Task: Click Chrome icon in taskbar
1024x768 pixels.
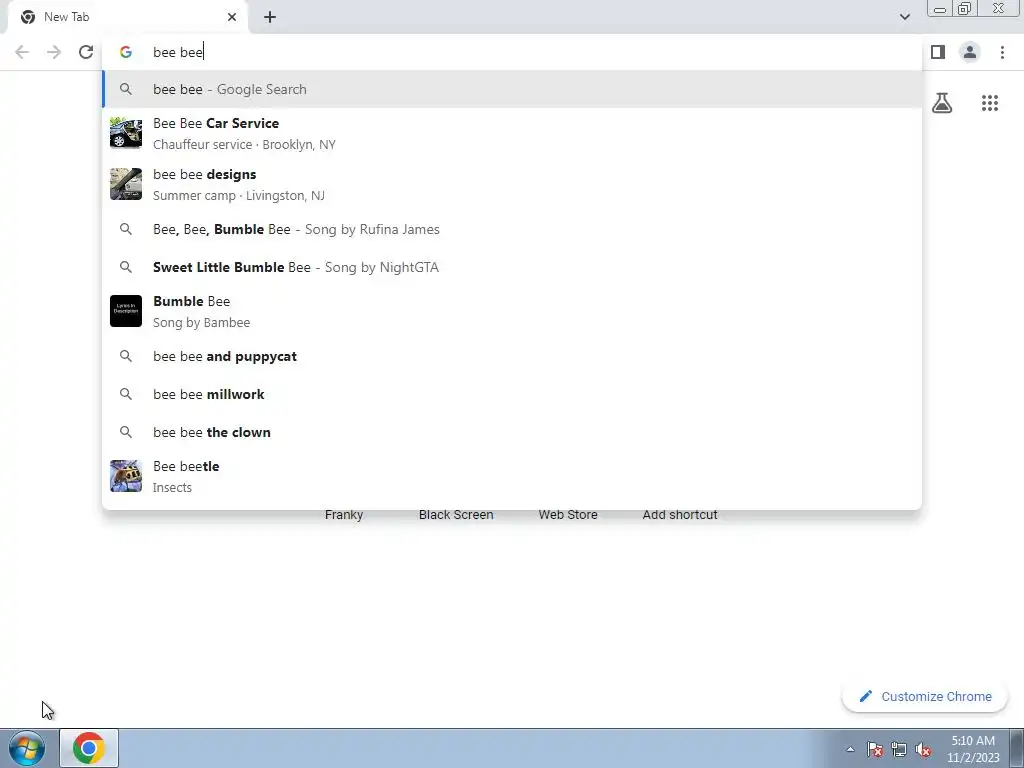Action: pos(89,748)
